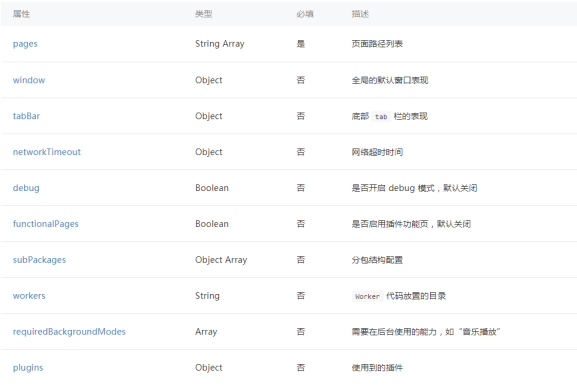Follow the subPackages property link

(x=39, y=260)
